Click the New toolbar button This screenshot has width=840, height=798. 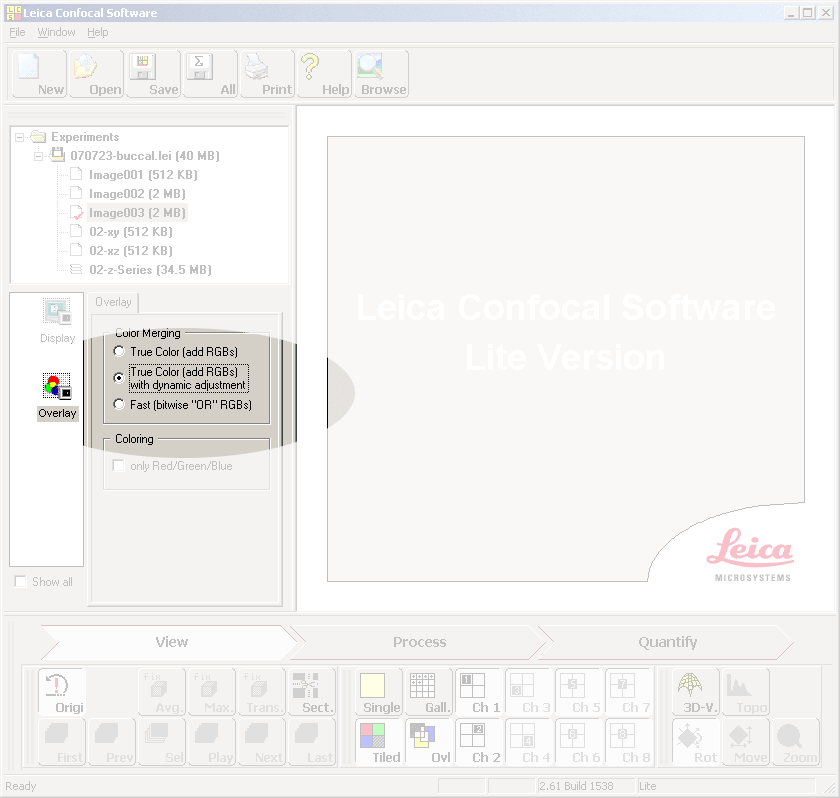(39, 74)
